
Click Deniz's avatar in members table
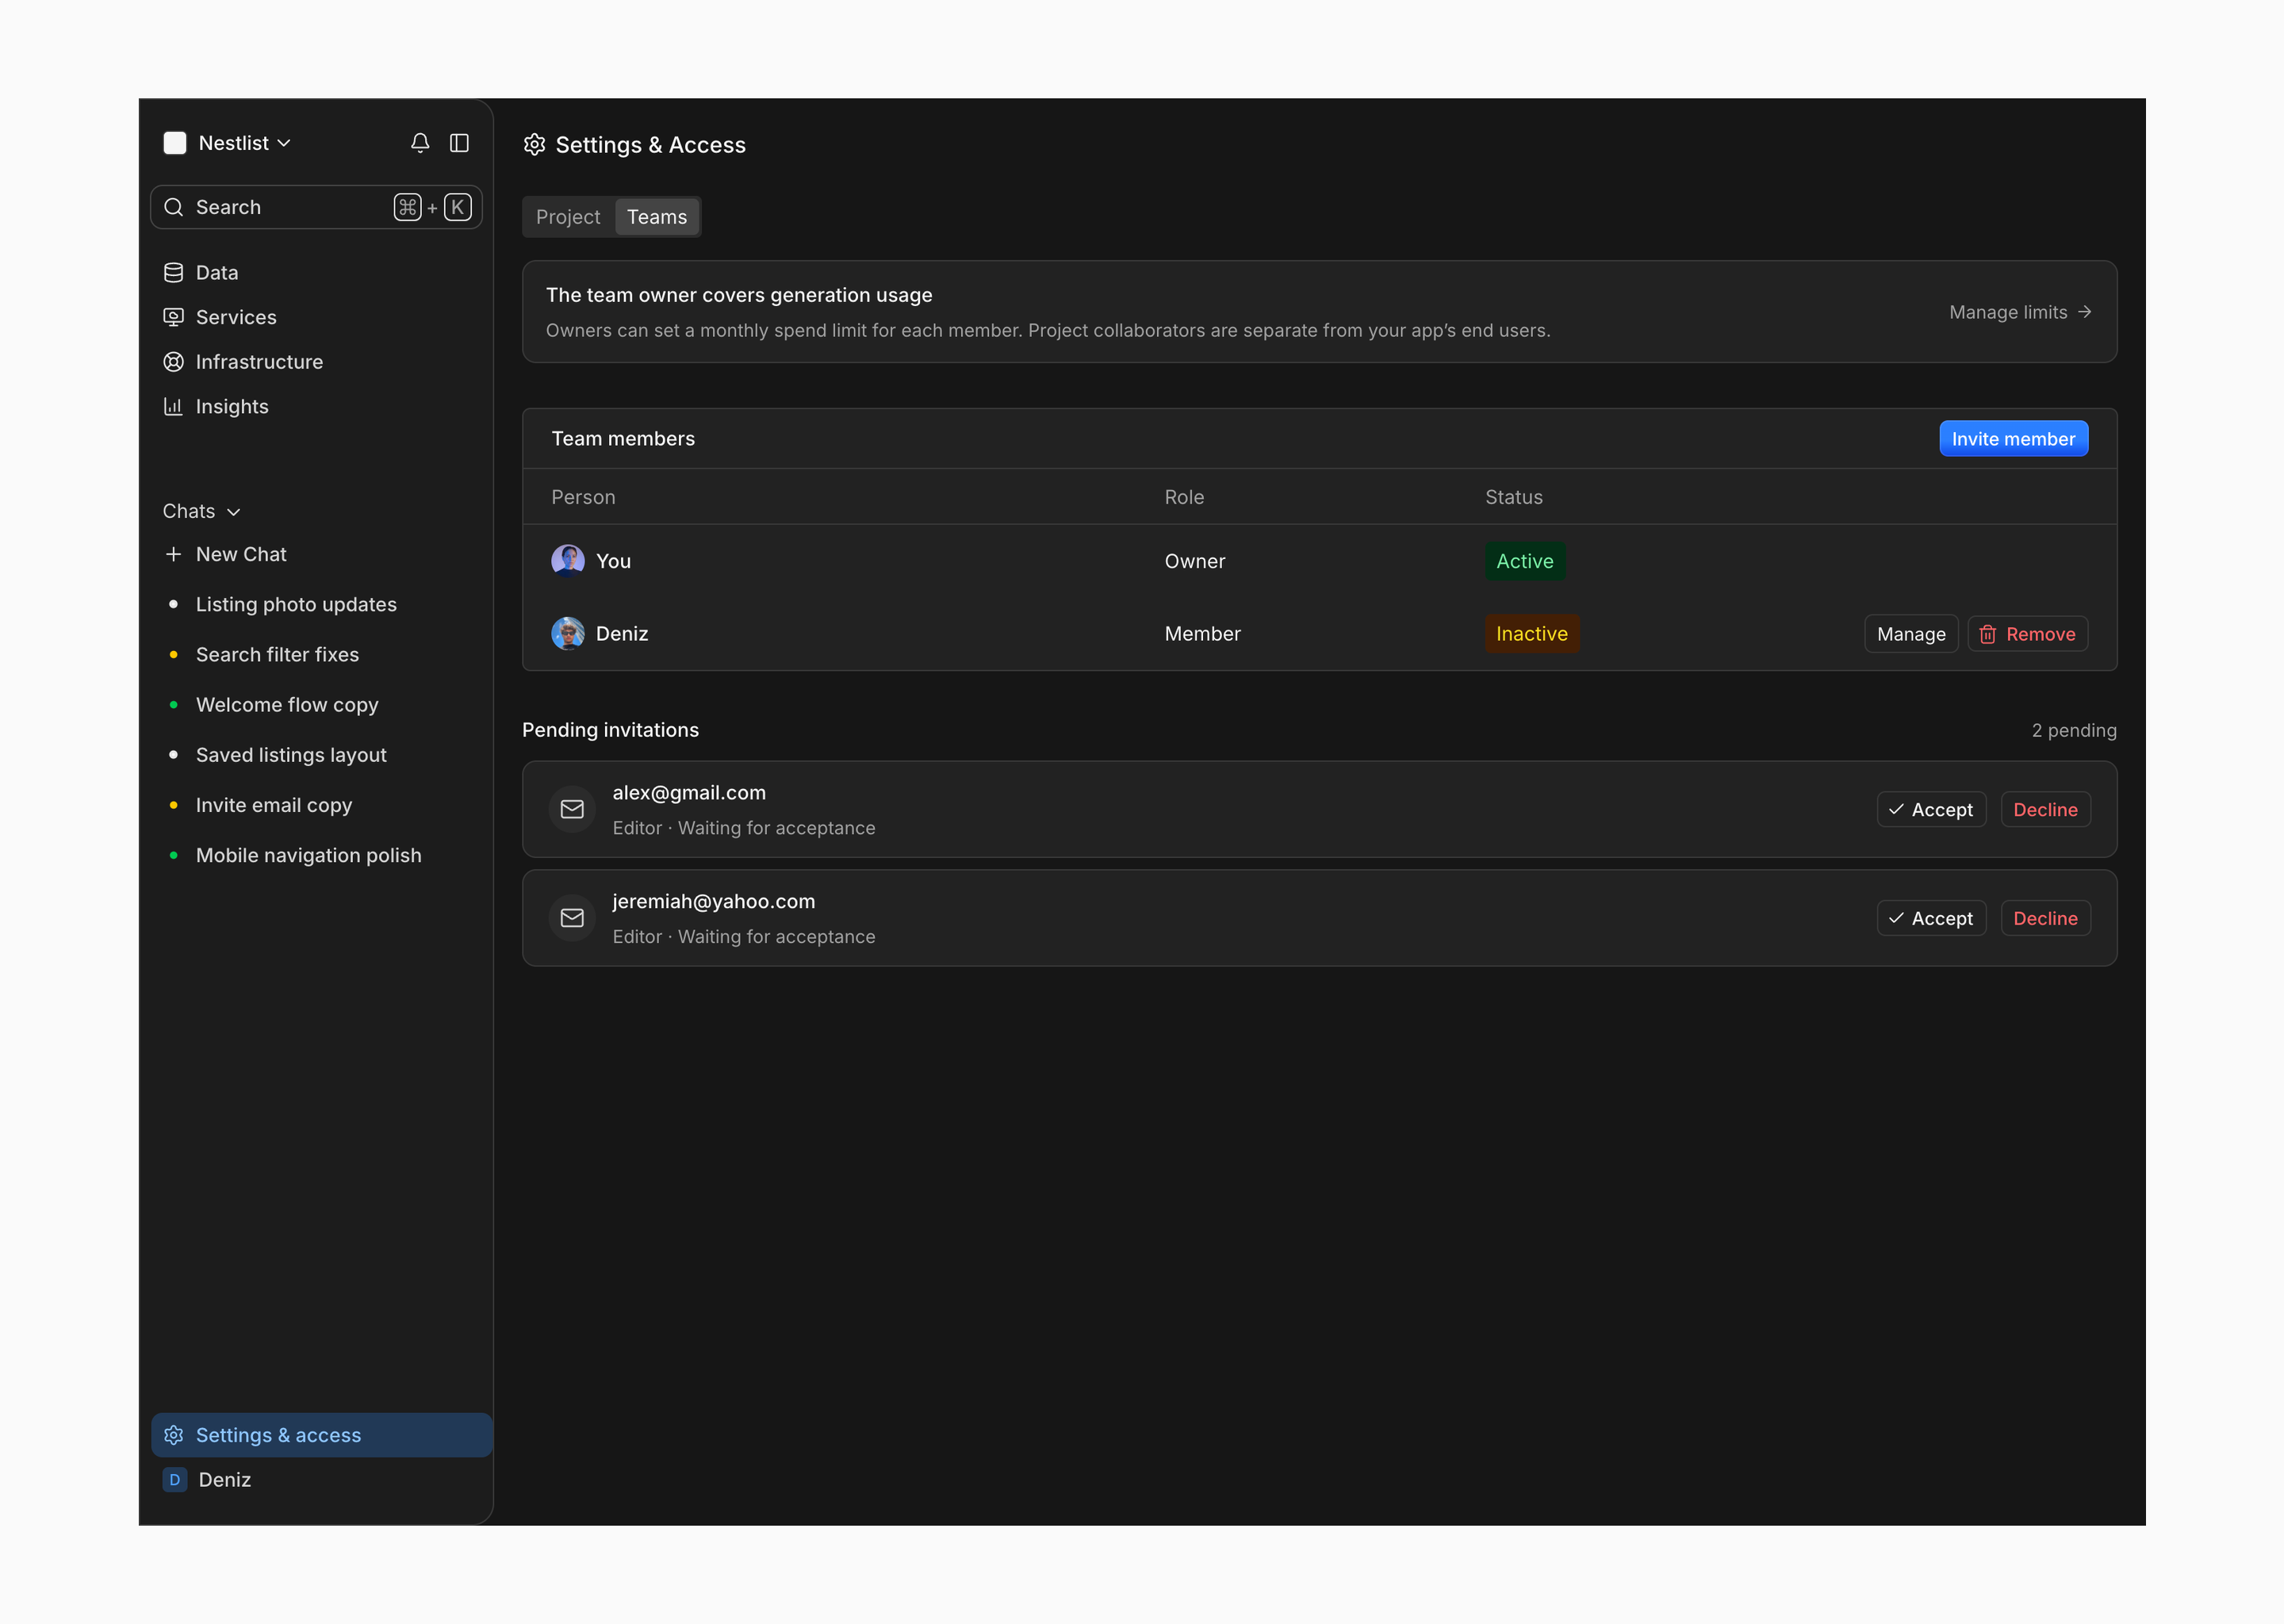coord(568,634)
